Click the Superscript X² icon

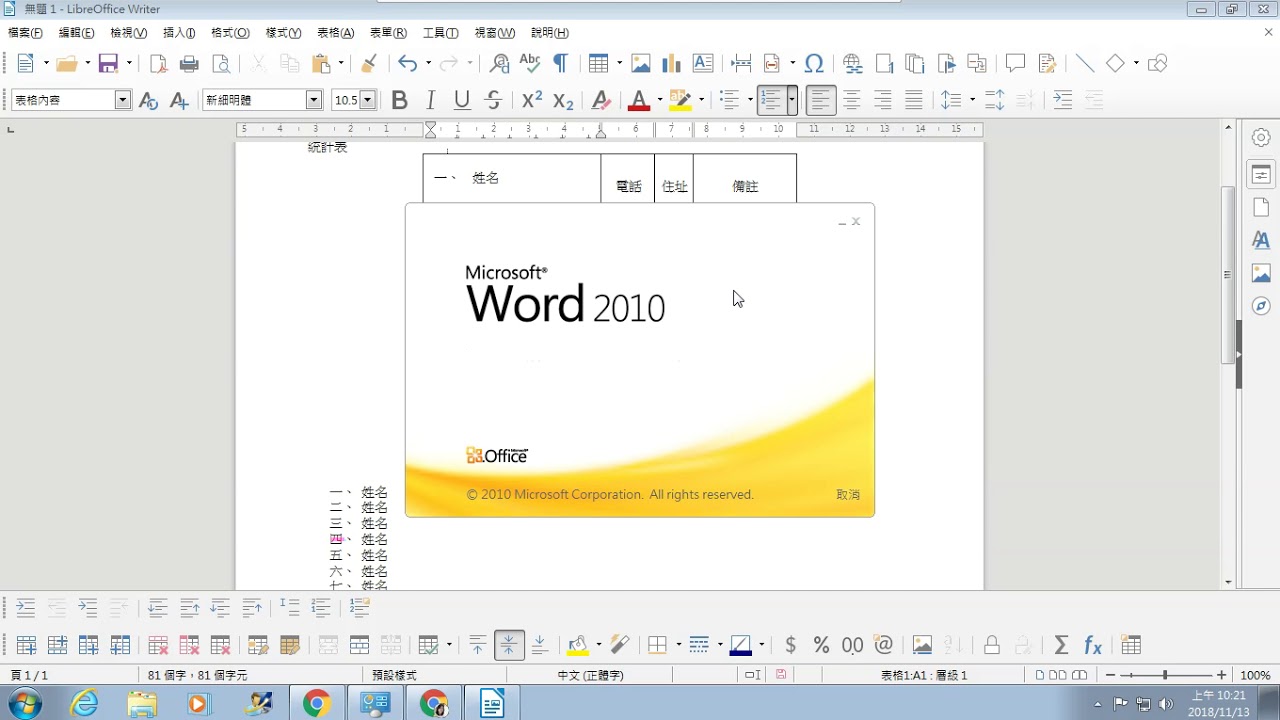[x=532, y=100]
